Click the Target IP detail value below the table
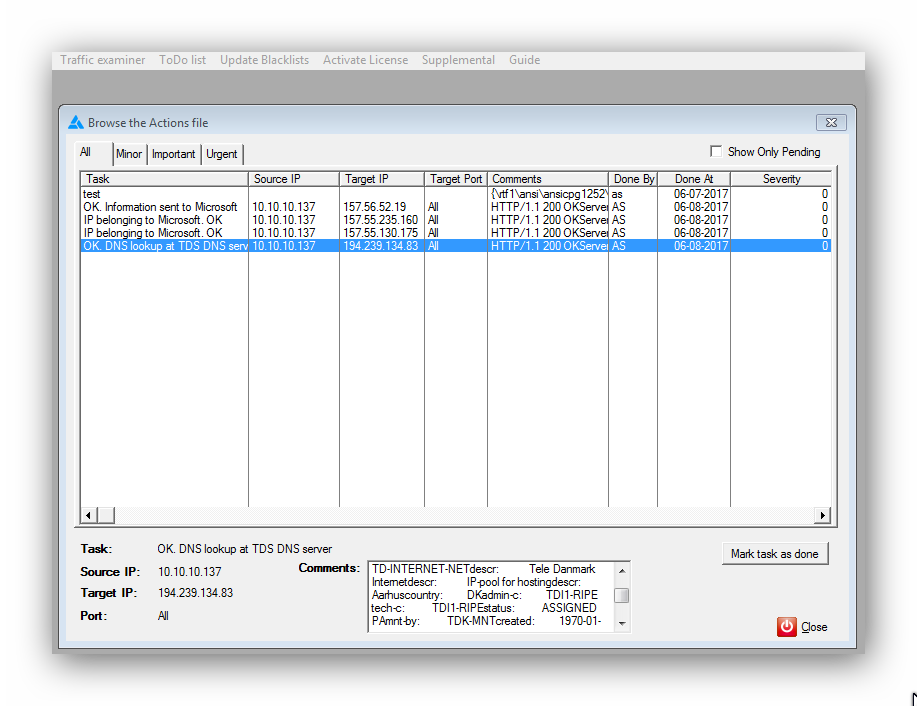This screenshot has width=917, height=706. pyautogui.click(x=195, y=593)
